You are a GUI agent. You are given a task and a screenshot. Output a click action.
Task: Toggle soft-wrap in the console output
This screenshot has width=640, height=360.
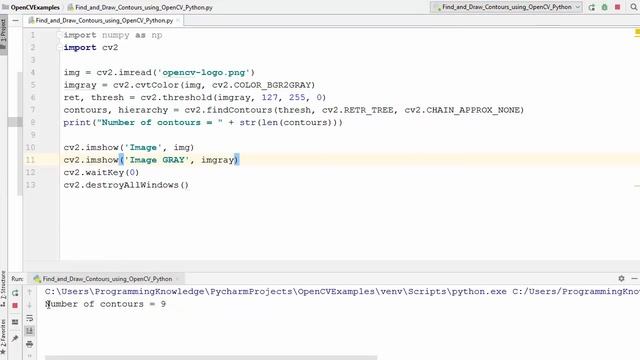[x=29, y=318]
